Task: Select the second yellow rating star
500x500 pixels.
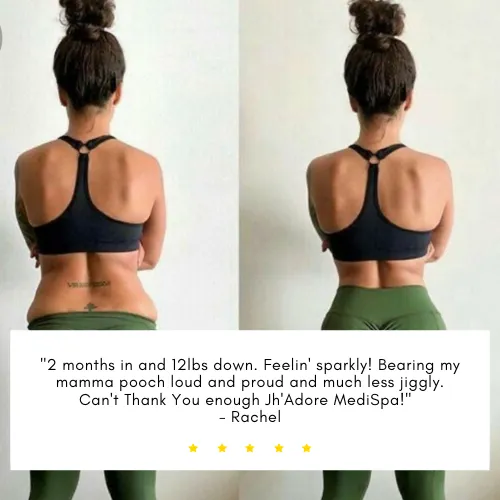Action: (x=222, y=448)
